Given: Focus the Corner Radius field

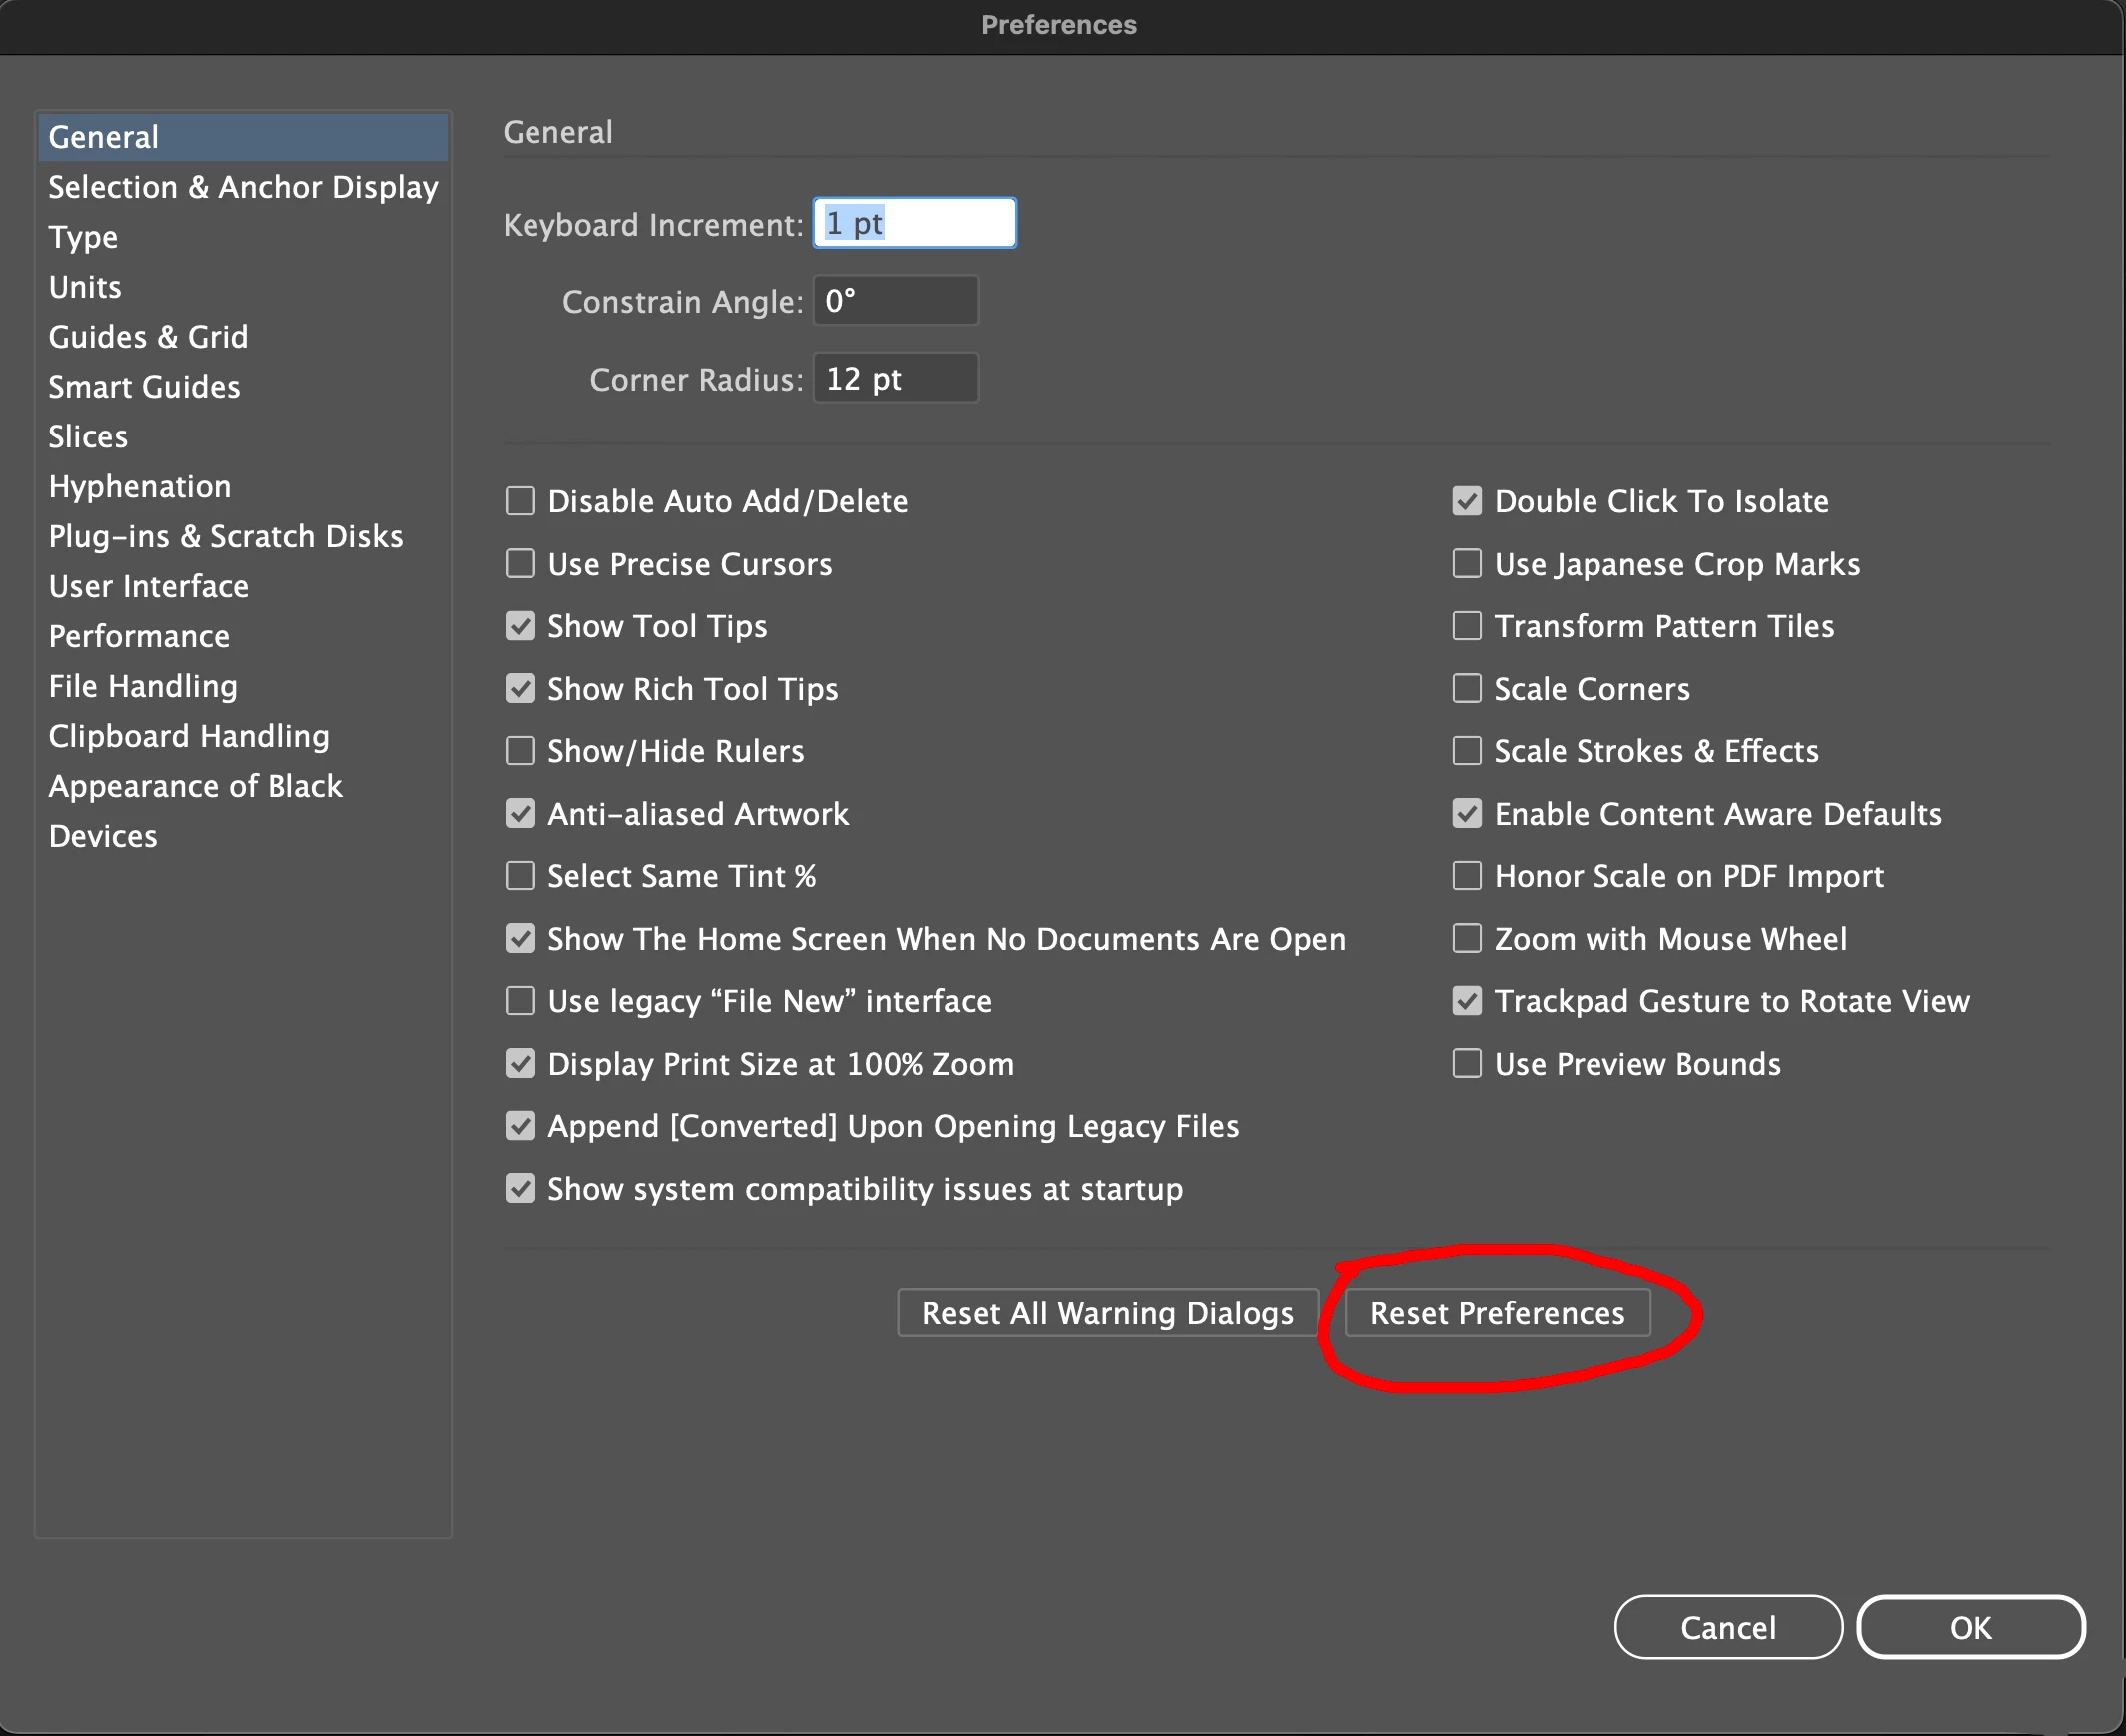Looking at the screenshot, I should click(x=895, y=379).
